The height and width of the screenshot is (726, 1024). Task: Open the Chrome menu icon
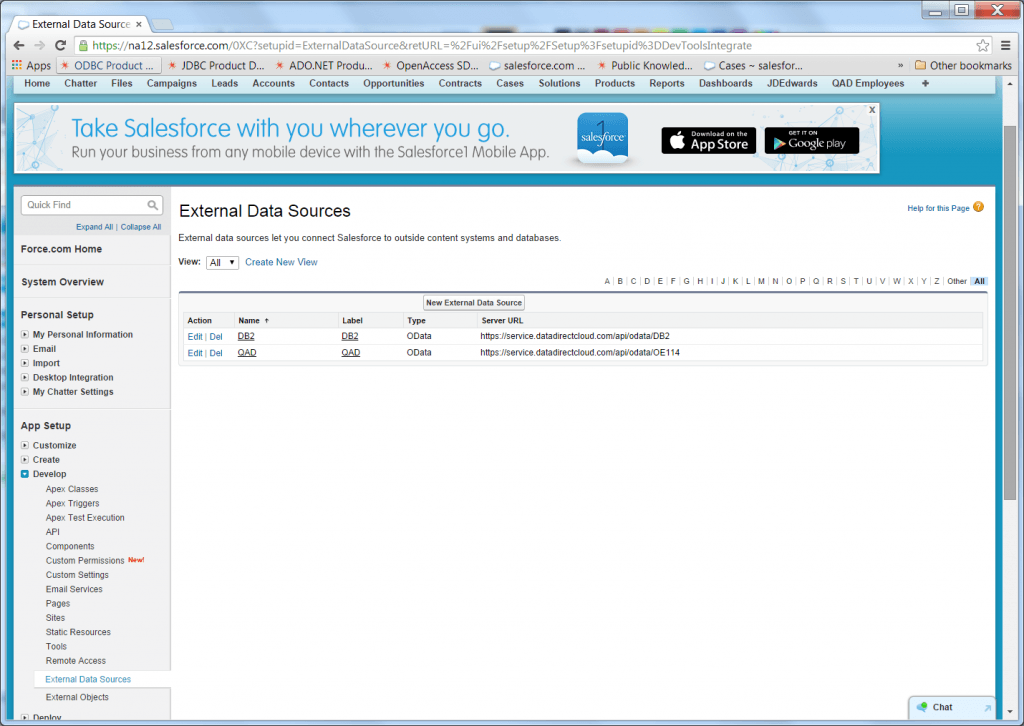coord(1008,45)
